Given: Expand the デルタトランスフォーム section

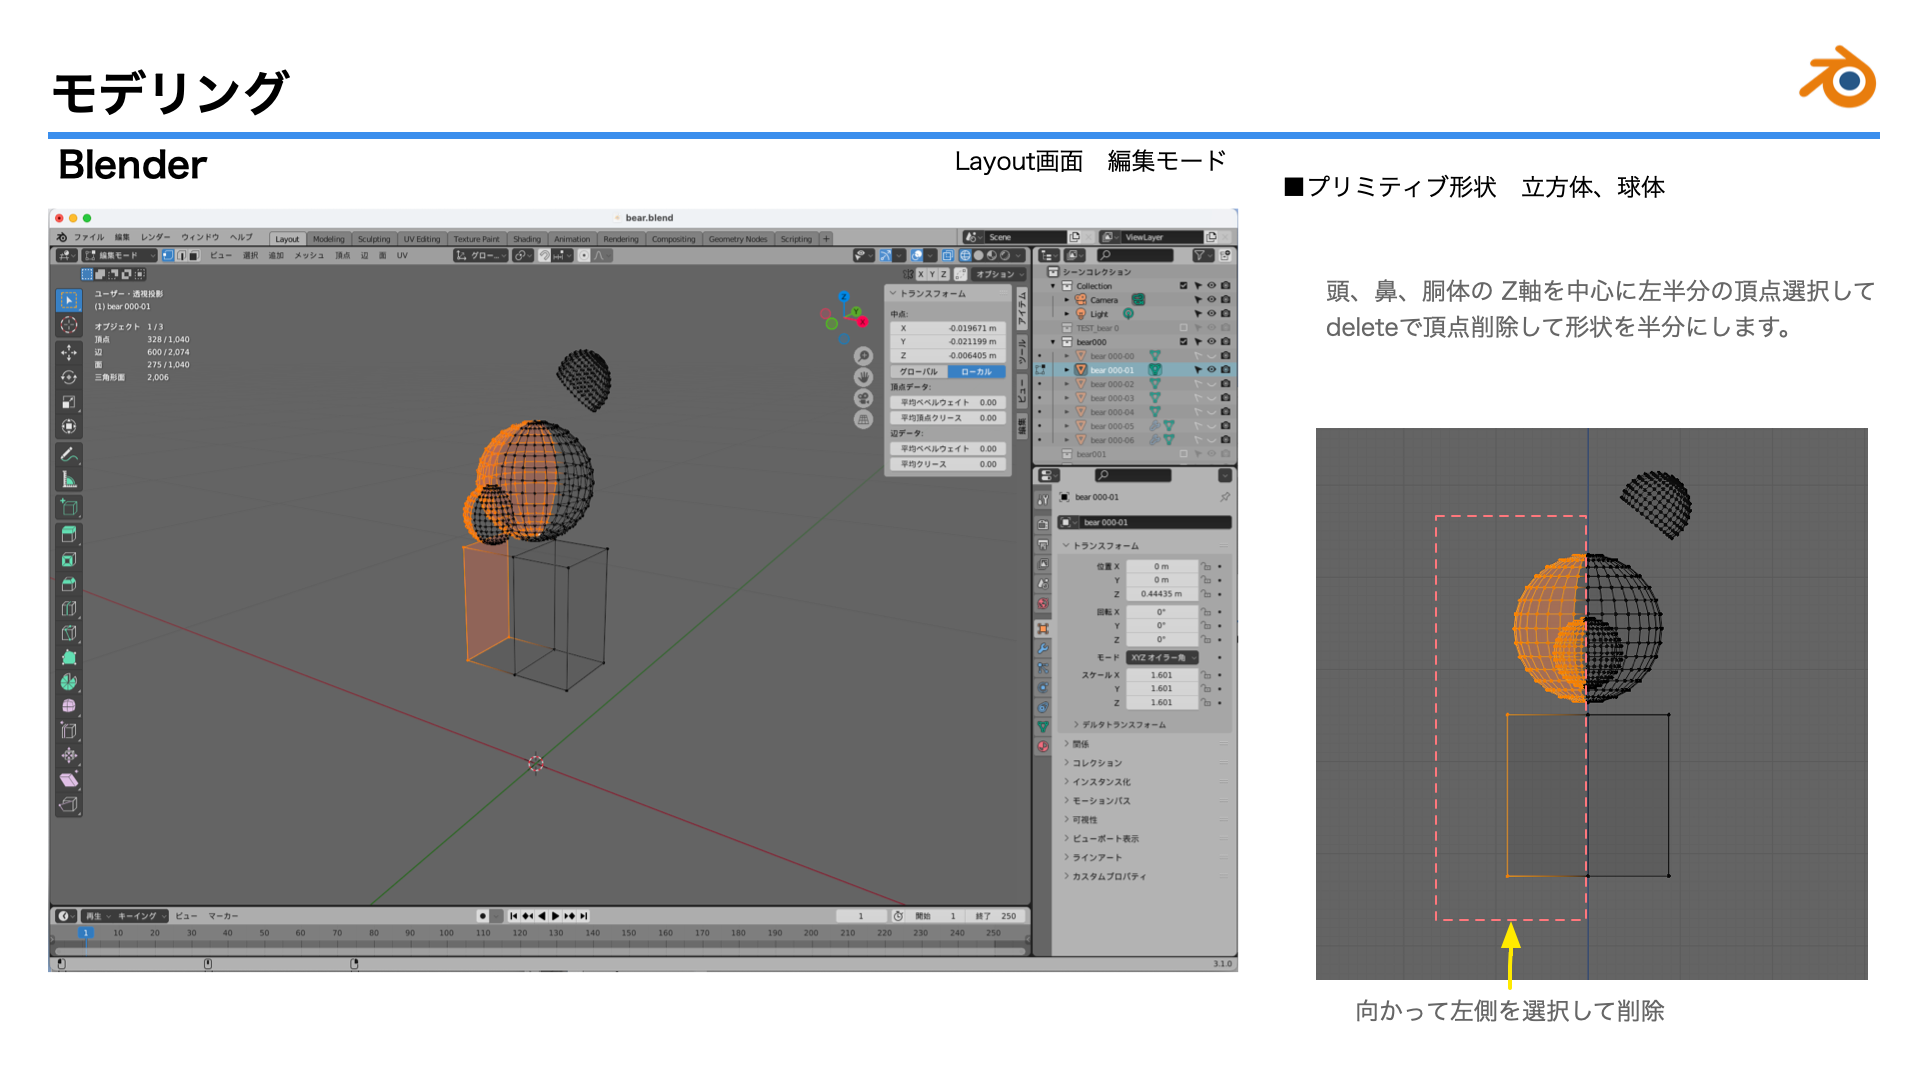Looking at the screenshot, I should click(x=1123, y=724).
